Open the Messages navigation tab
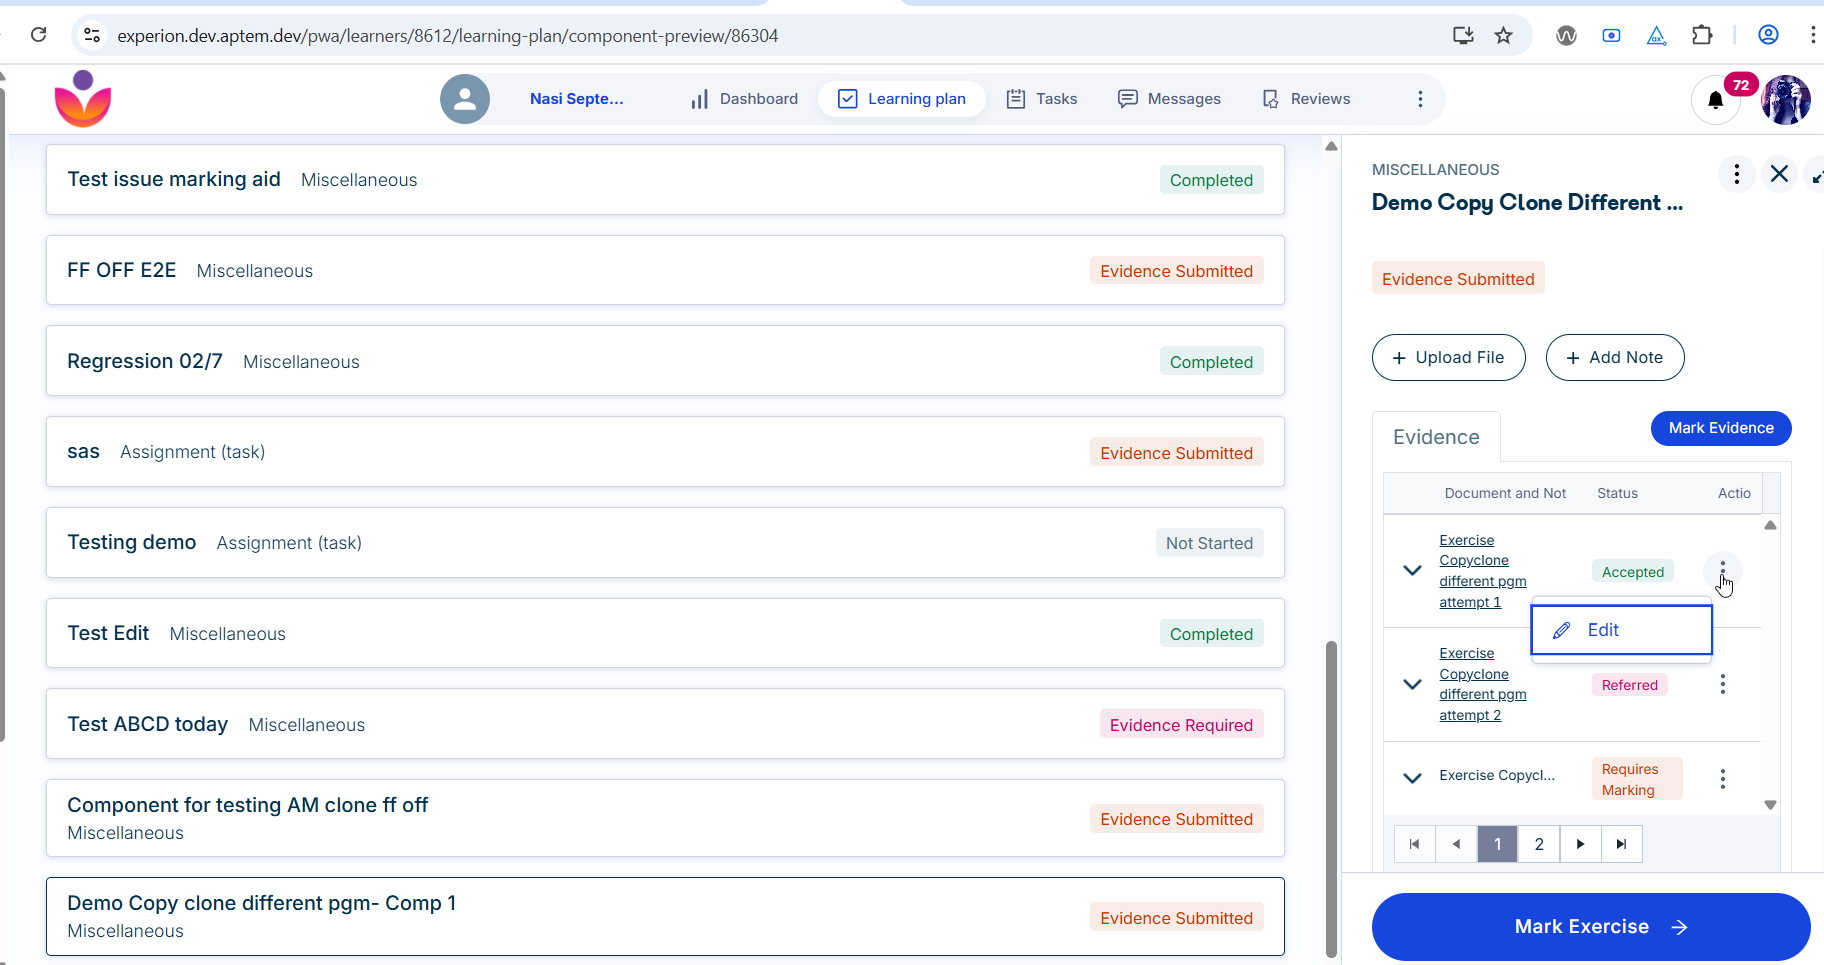Viewport: 1824px width, 965px height. point(1169,99)
